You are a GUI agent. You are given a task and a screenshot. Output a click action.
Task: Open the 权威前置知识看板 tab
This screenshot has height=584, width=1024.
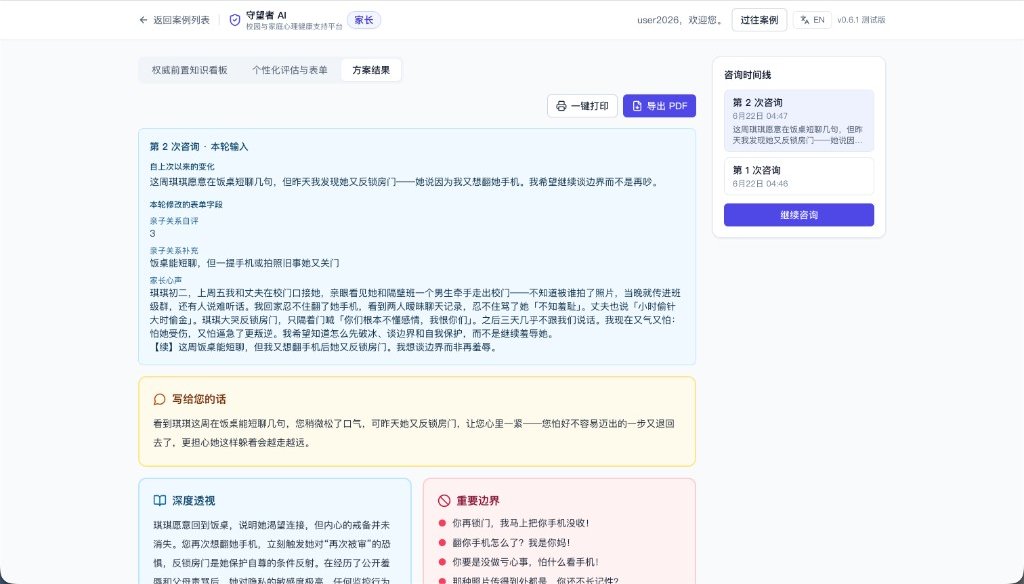[189, 70]
